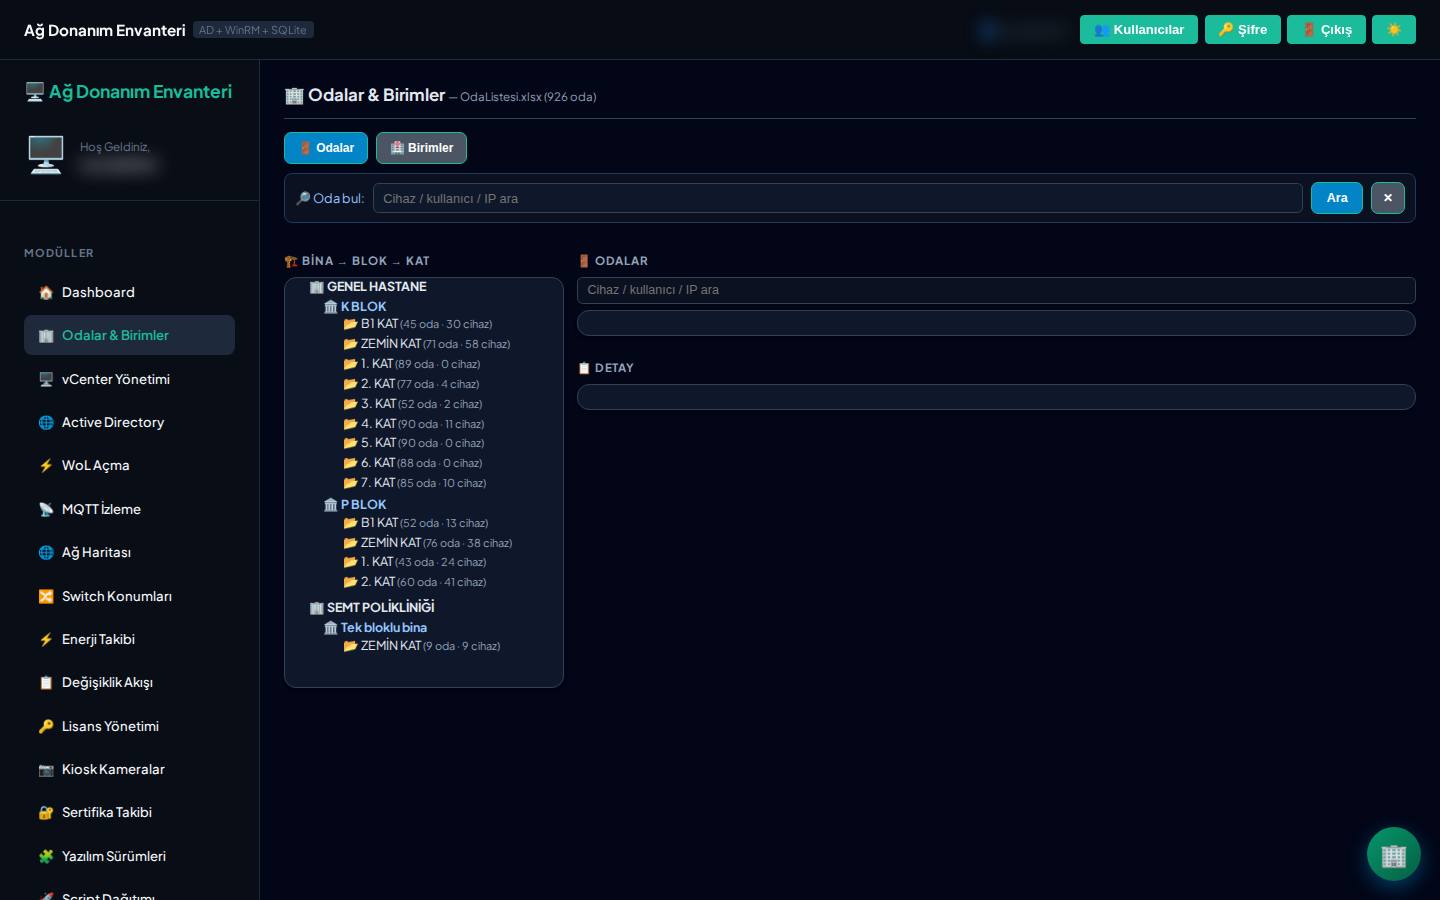Toggle the sun theme button
The image size is (1440, 900).
point(1394,30)
